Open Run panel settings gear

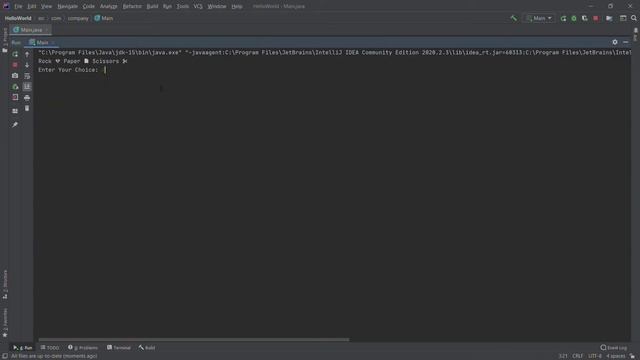click(615, 42)
